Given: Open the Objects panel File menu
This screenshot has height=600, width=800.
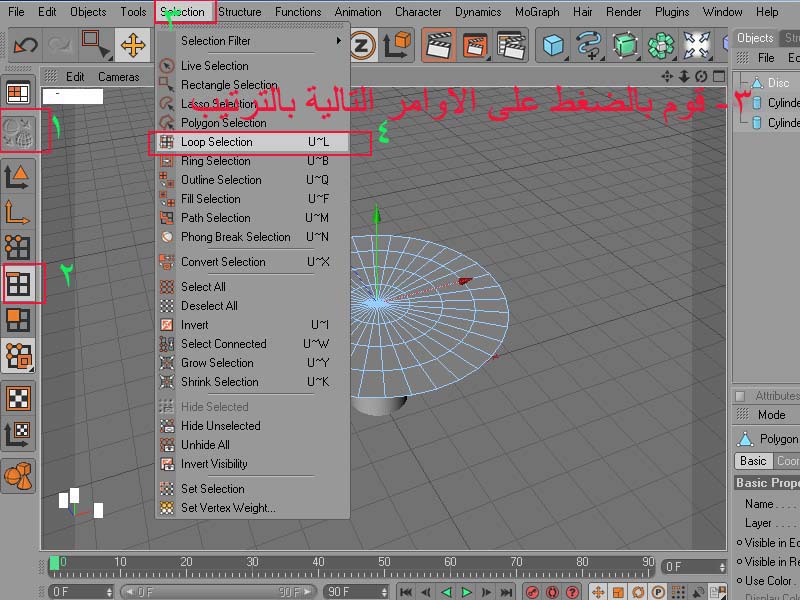Looking at the screenshot, I should [765, 58].
